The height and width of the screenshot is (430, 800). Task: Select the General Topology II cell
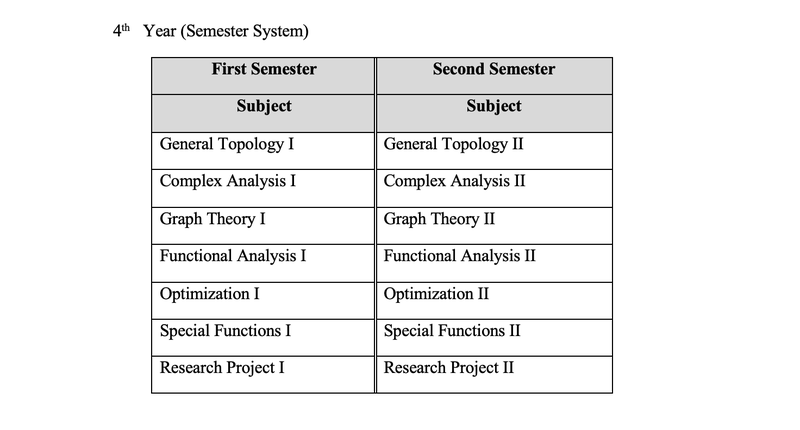point(494,151)
